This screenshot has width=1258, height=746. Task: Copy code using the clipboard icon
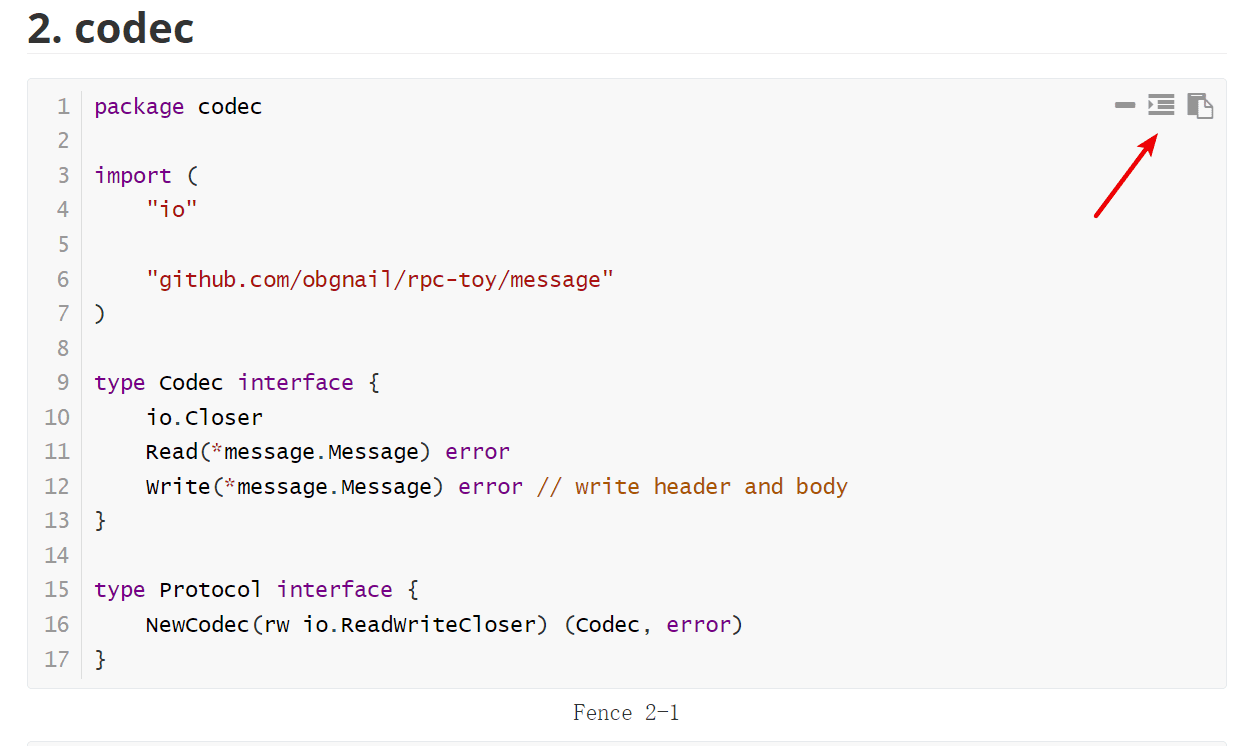coord(1200,105)
